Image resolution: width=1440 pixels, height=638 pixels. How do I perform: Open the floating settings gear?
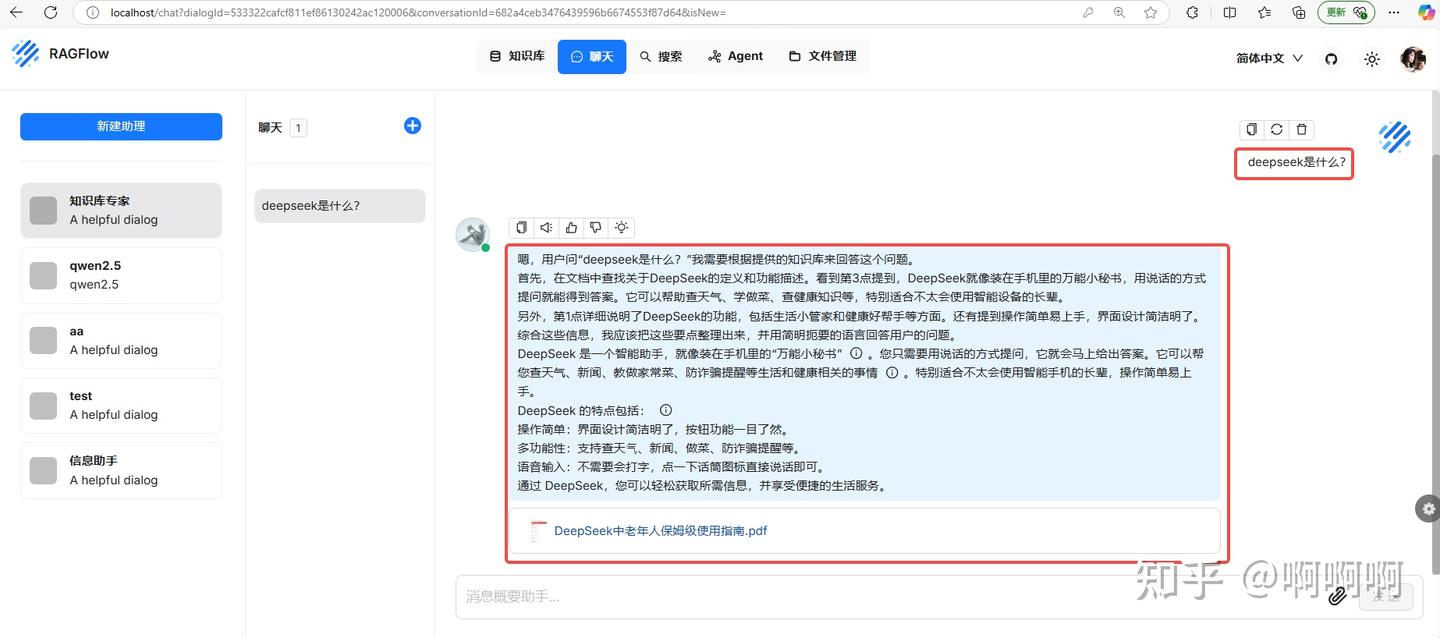(x=1428, y=508)
